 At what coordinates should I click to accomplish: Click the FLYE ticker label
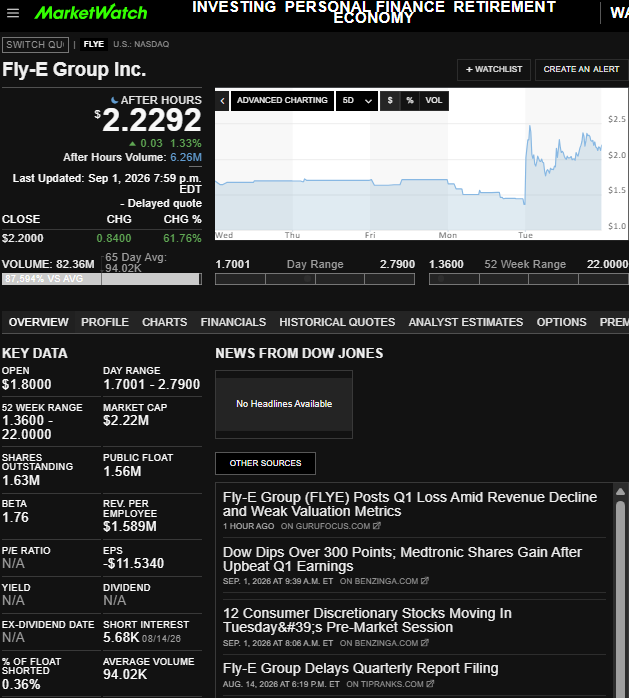(x=94, y=44)
